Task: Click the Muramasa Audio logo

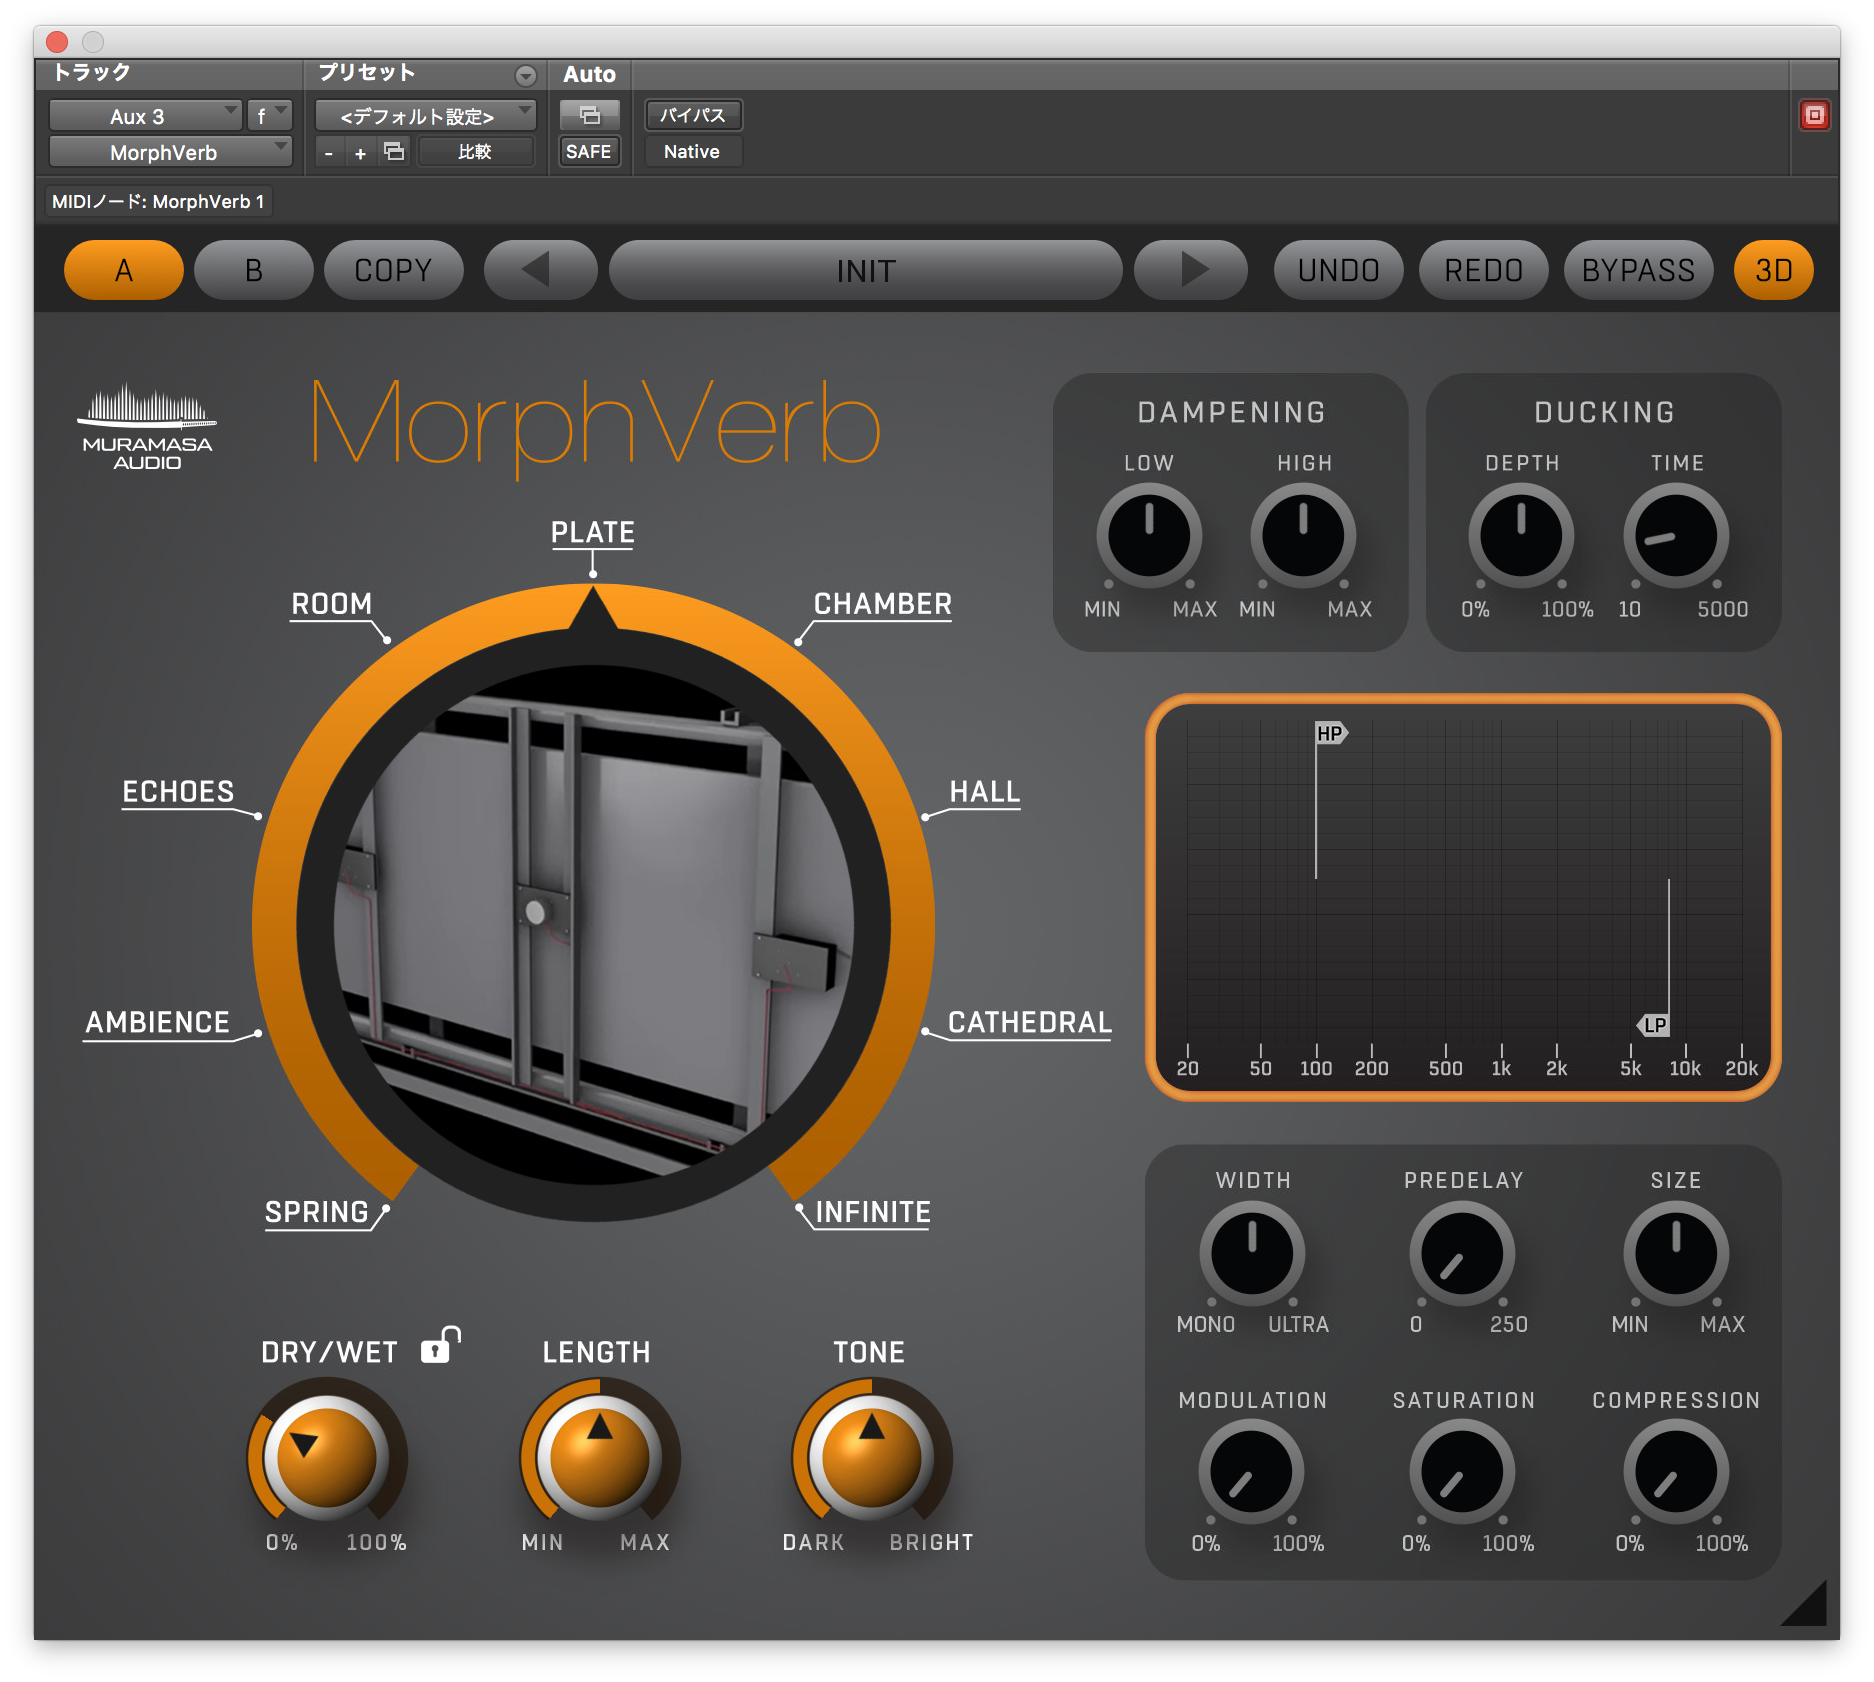Action: [146, 428]
